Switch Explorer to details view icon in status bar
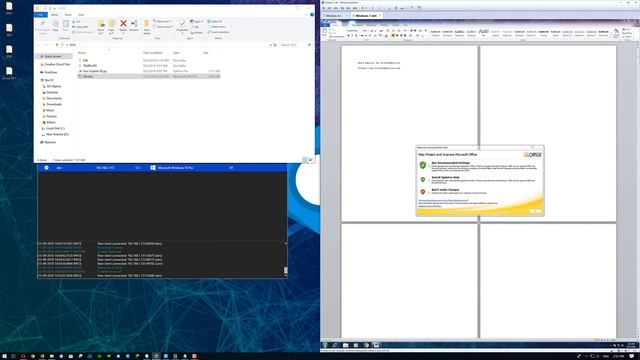Image resolution: width=640 pixels, height=360 pixels. tap(305, 160)
